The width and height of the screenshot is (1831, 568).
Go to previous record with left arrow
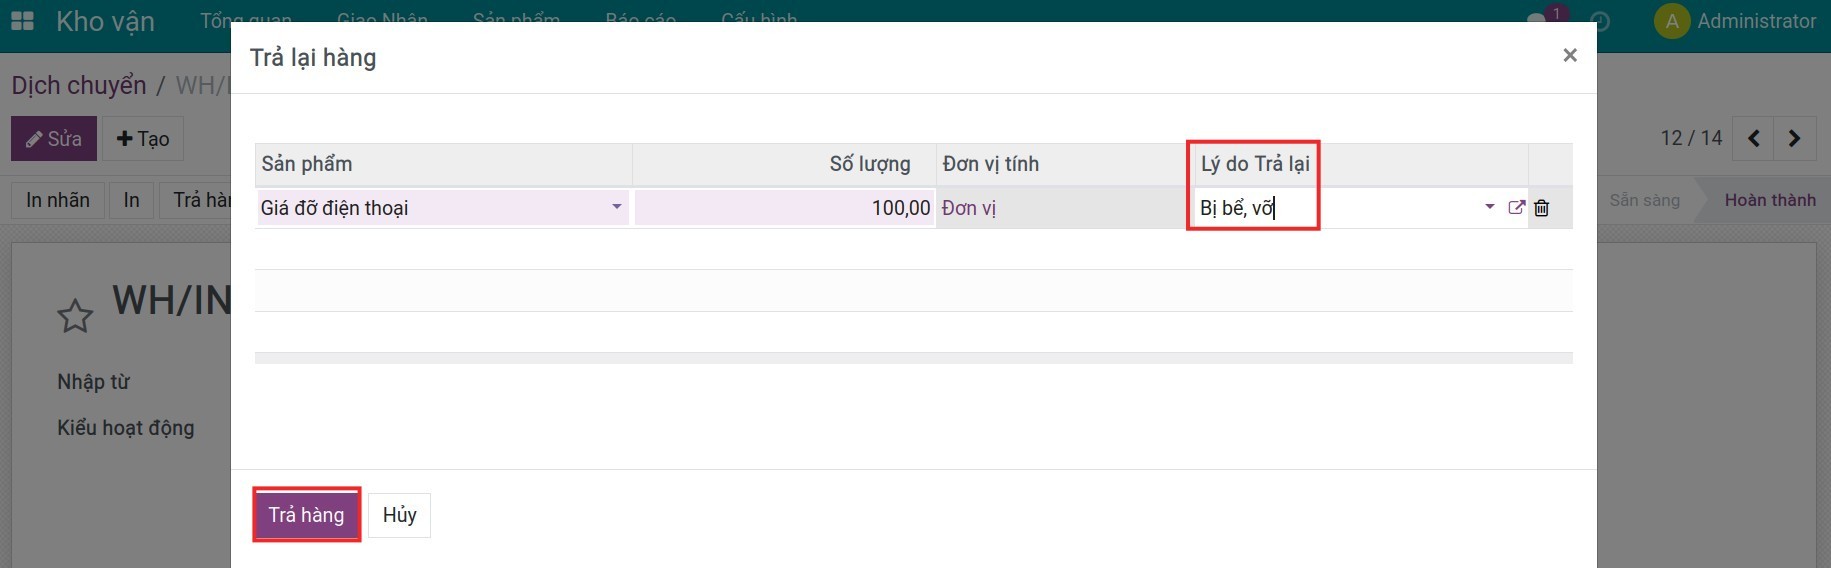1753,139
